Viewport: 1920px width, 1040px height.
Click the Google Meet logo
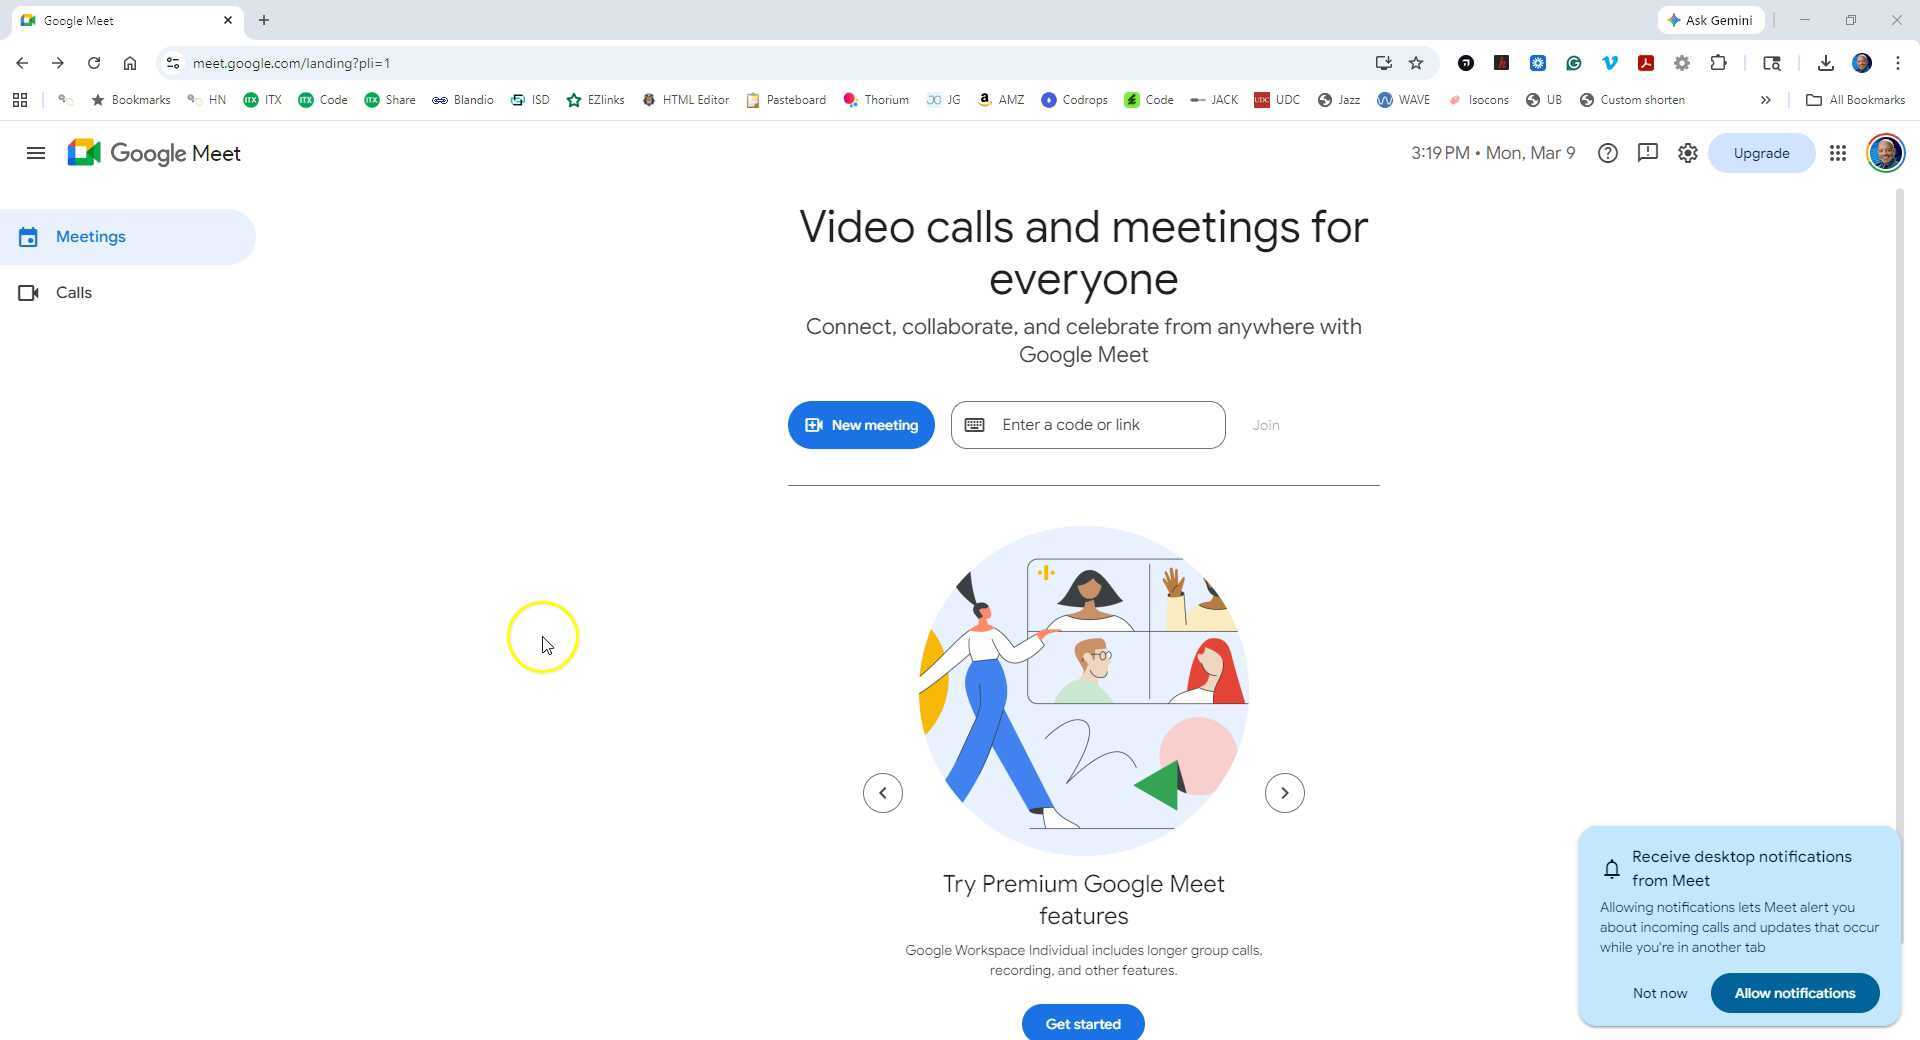[x=154, y=153]
